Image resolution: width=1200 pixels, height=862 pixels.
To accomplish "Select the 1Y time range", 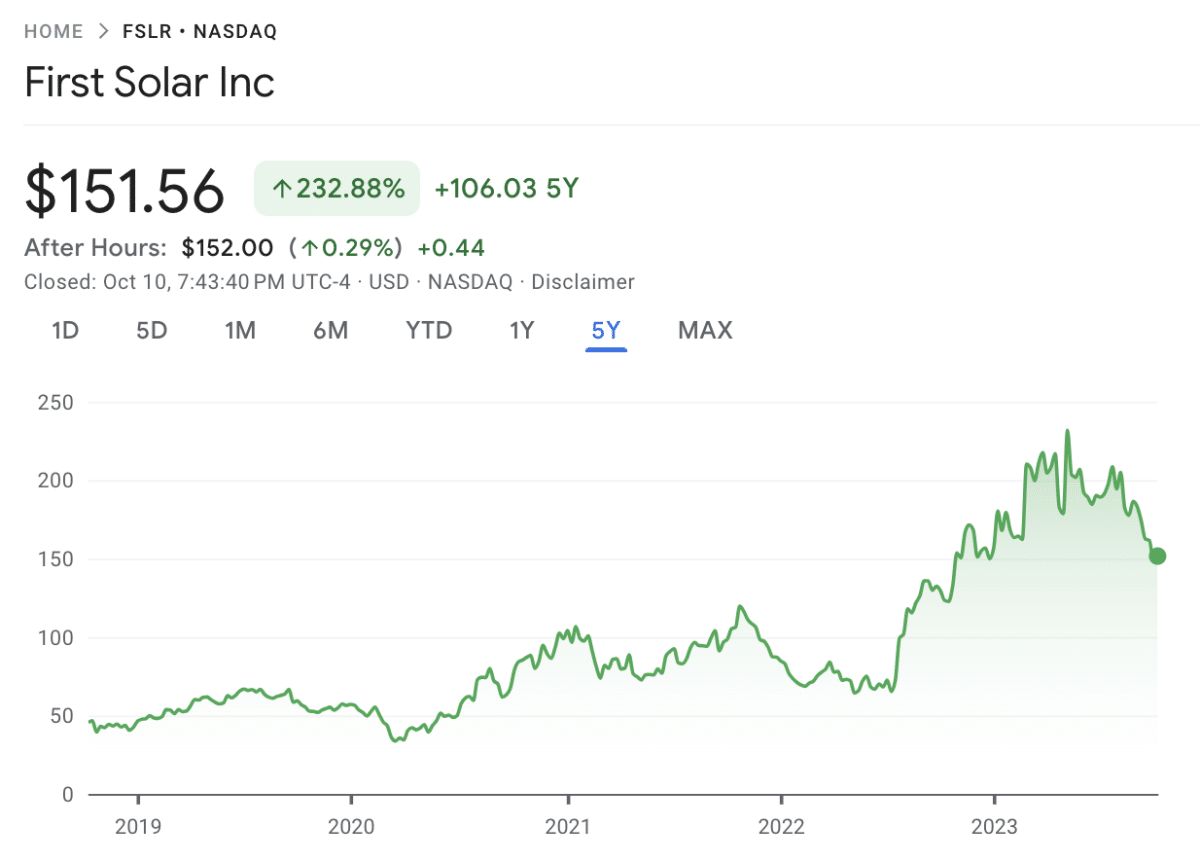I will click(x=521, y=330).
